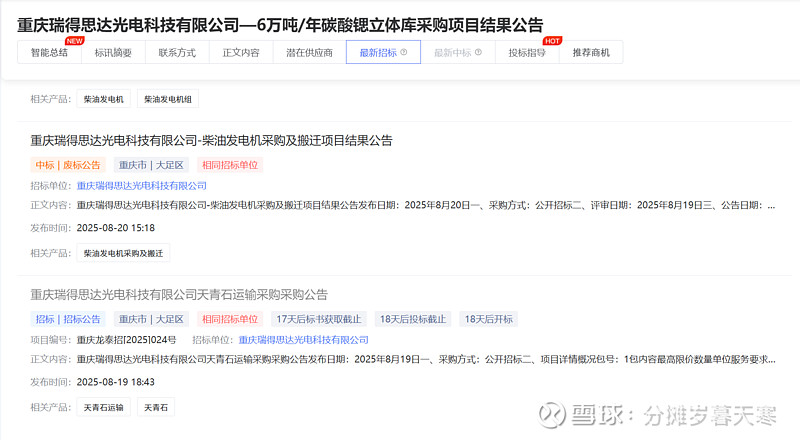The image size is (800, 440).
Task: Select the 最新招标 tab
Action: 383,52
